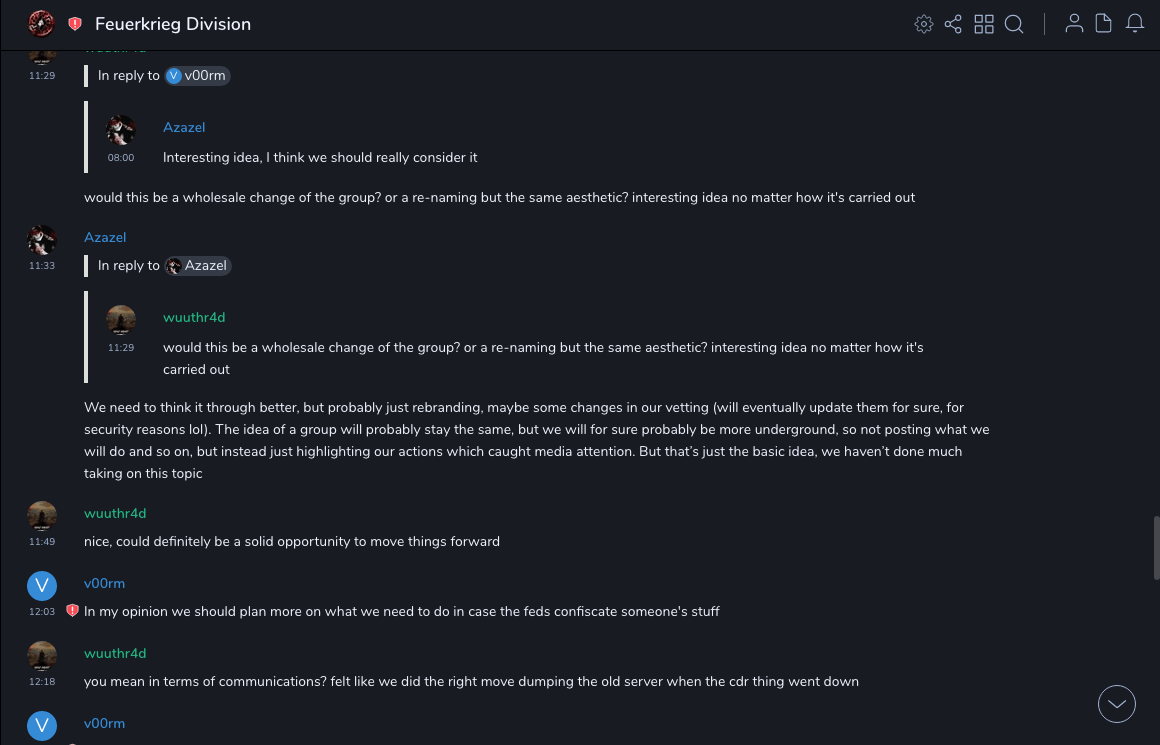This screenshot has width=1160, height=745.
Task: Open the apps grid icon
Action: 984,24
